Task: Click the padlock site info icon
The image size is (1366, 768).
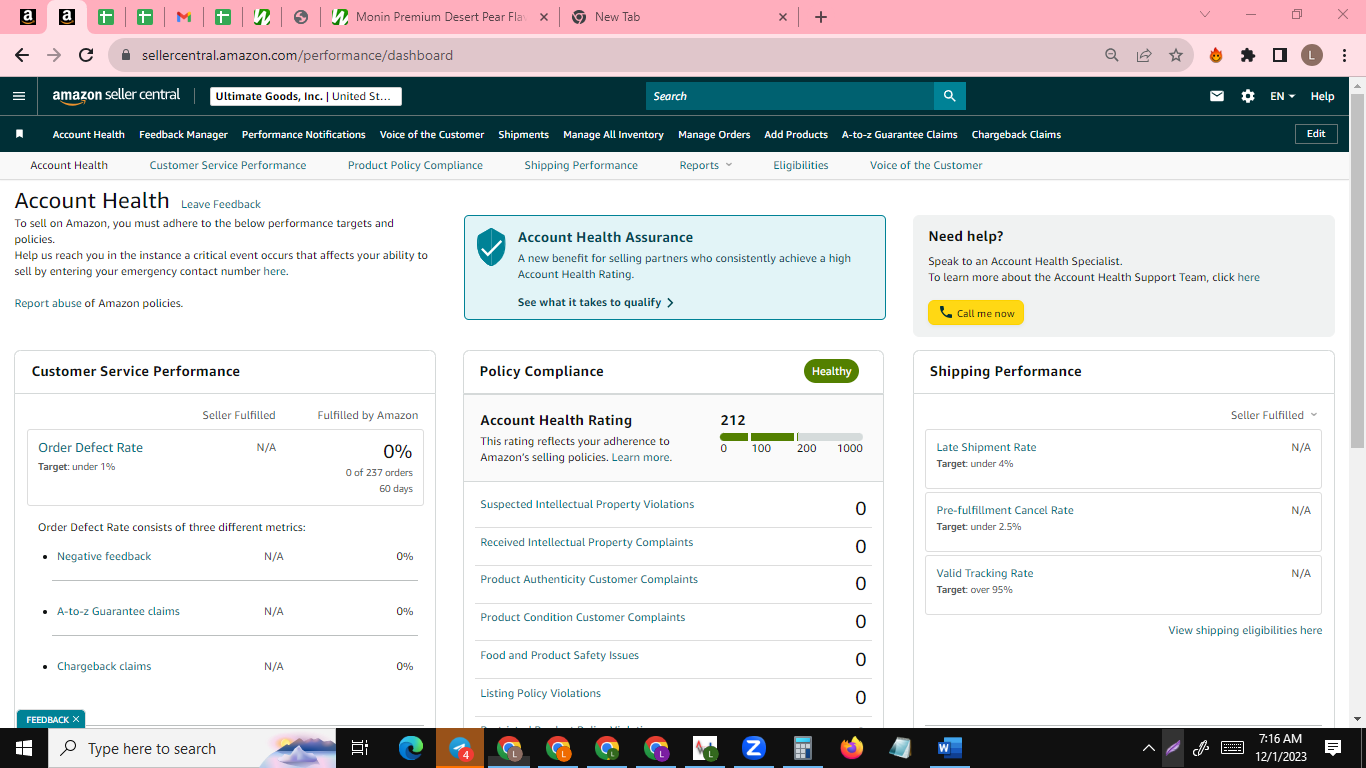Action: [126, 55]
